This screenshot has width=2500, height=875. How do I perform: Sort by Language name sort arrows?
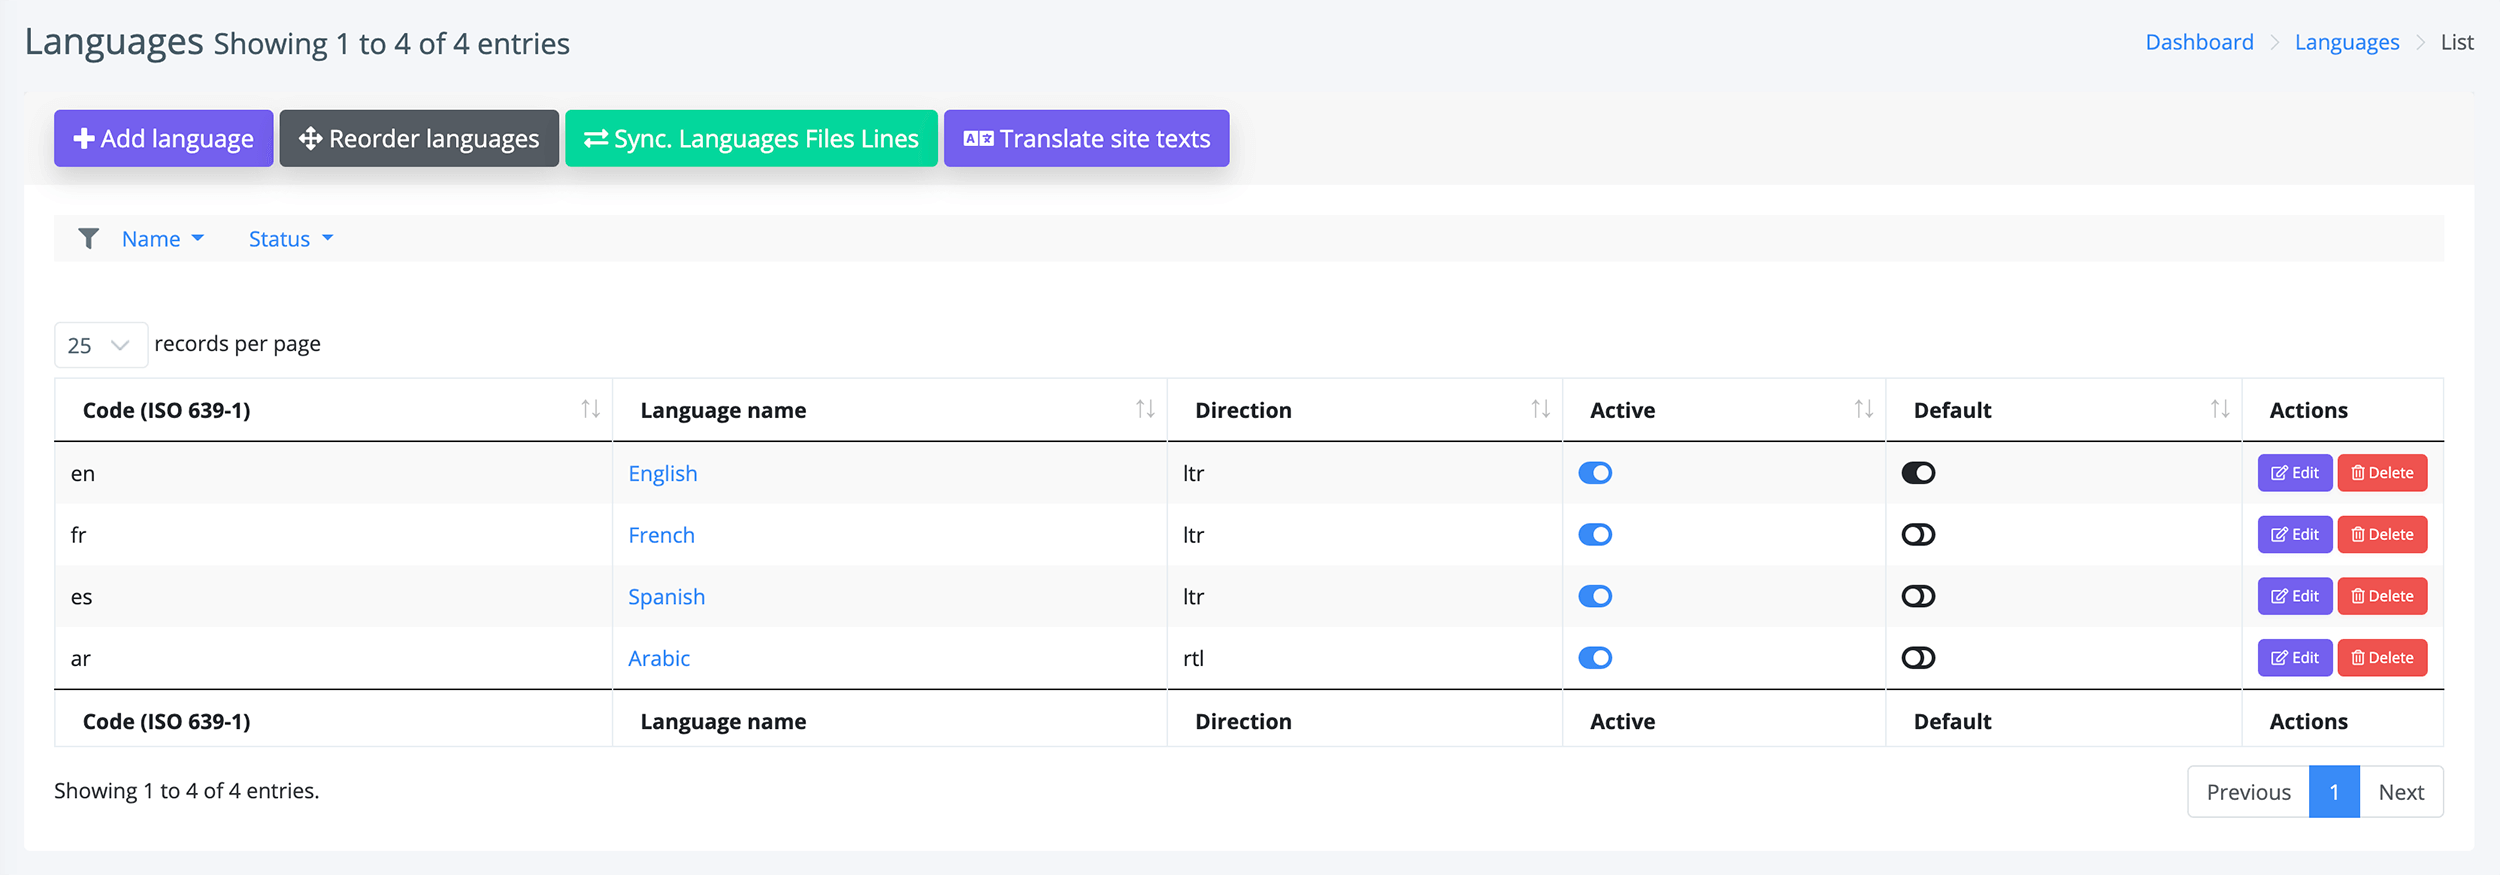1145,409
